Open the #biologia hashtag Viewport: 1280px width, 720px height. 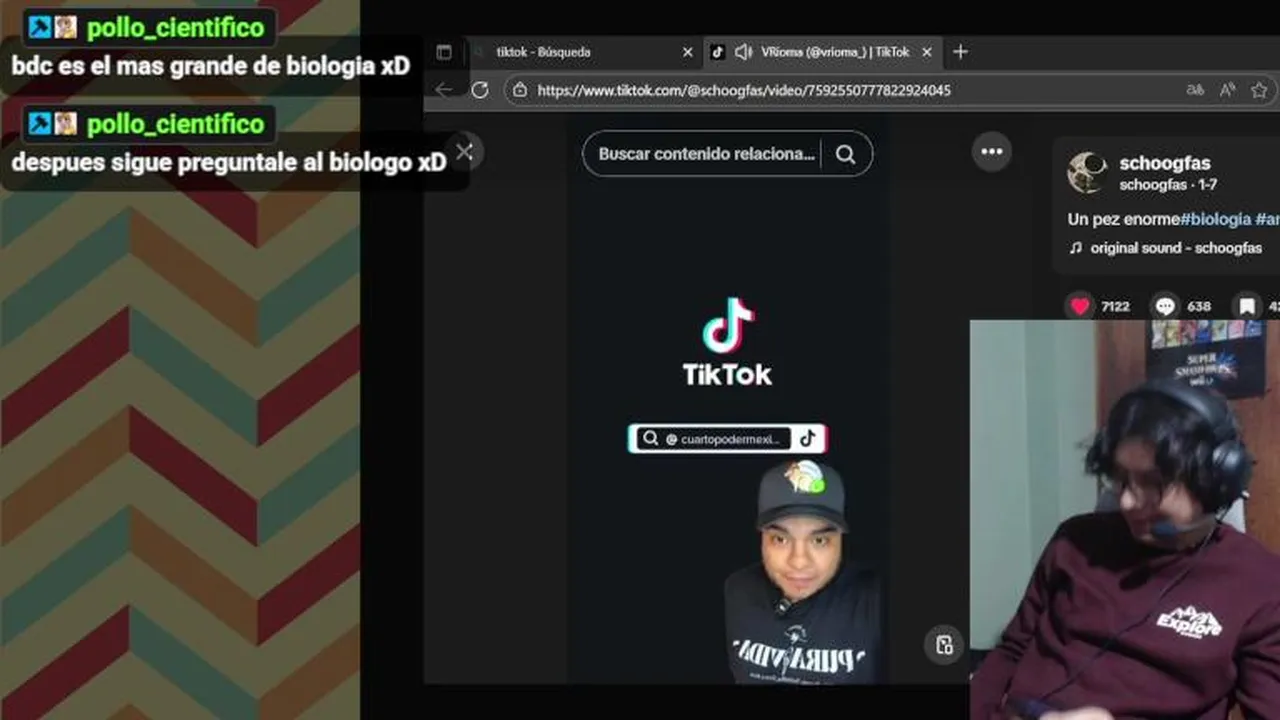[1215, 219]
